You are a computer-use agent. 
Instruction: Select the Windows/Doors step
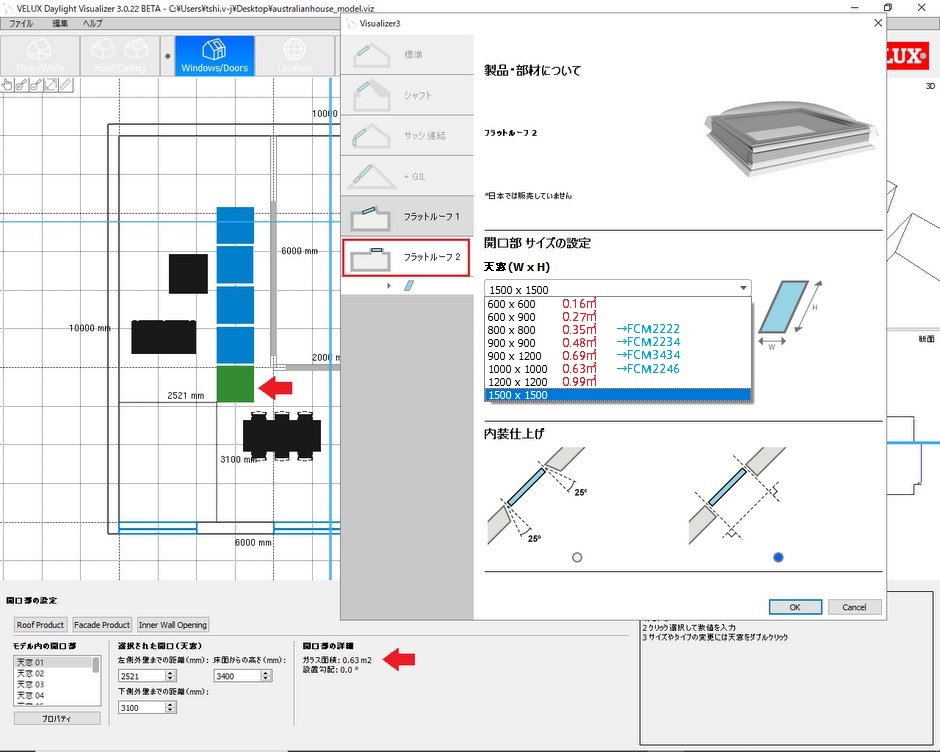(215, 56)
